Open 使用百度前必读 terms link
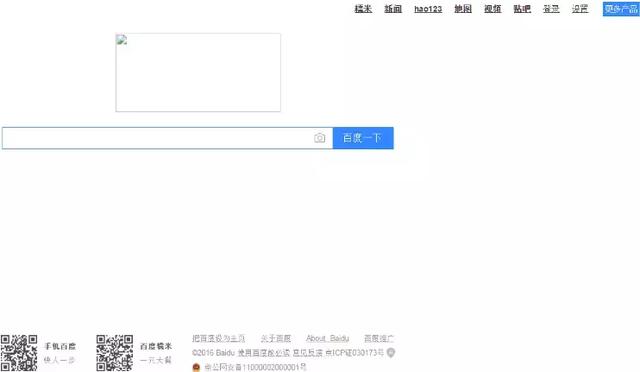Viewport: 640px width, 372px height. [x=264, y=352]
